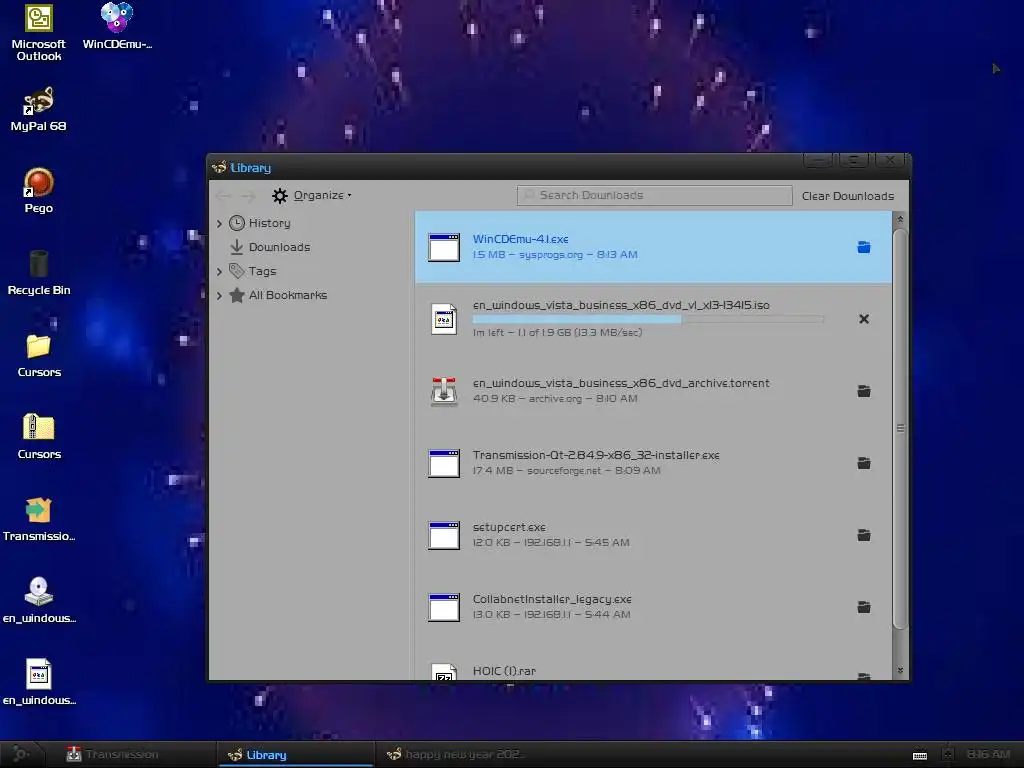Open containing folder for WinCDEmu-4.1.exe
The height and width of the screenshot is (768, 1024).
863,247
